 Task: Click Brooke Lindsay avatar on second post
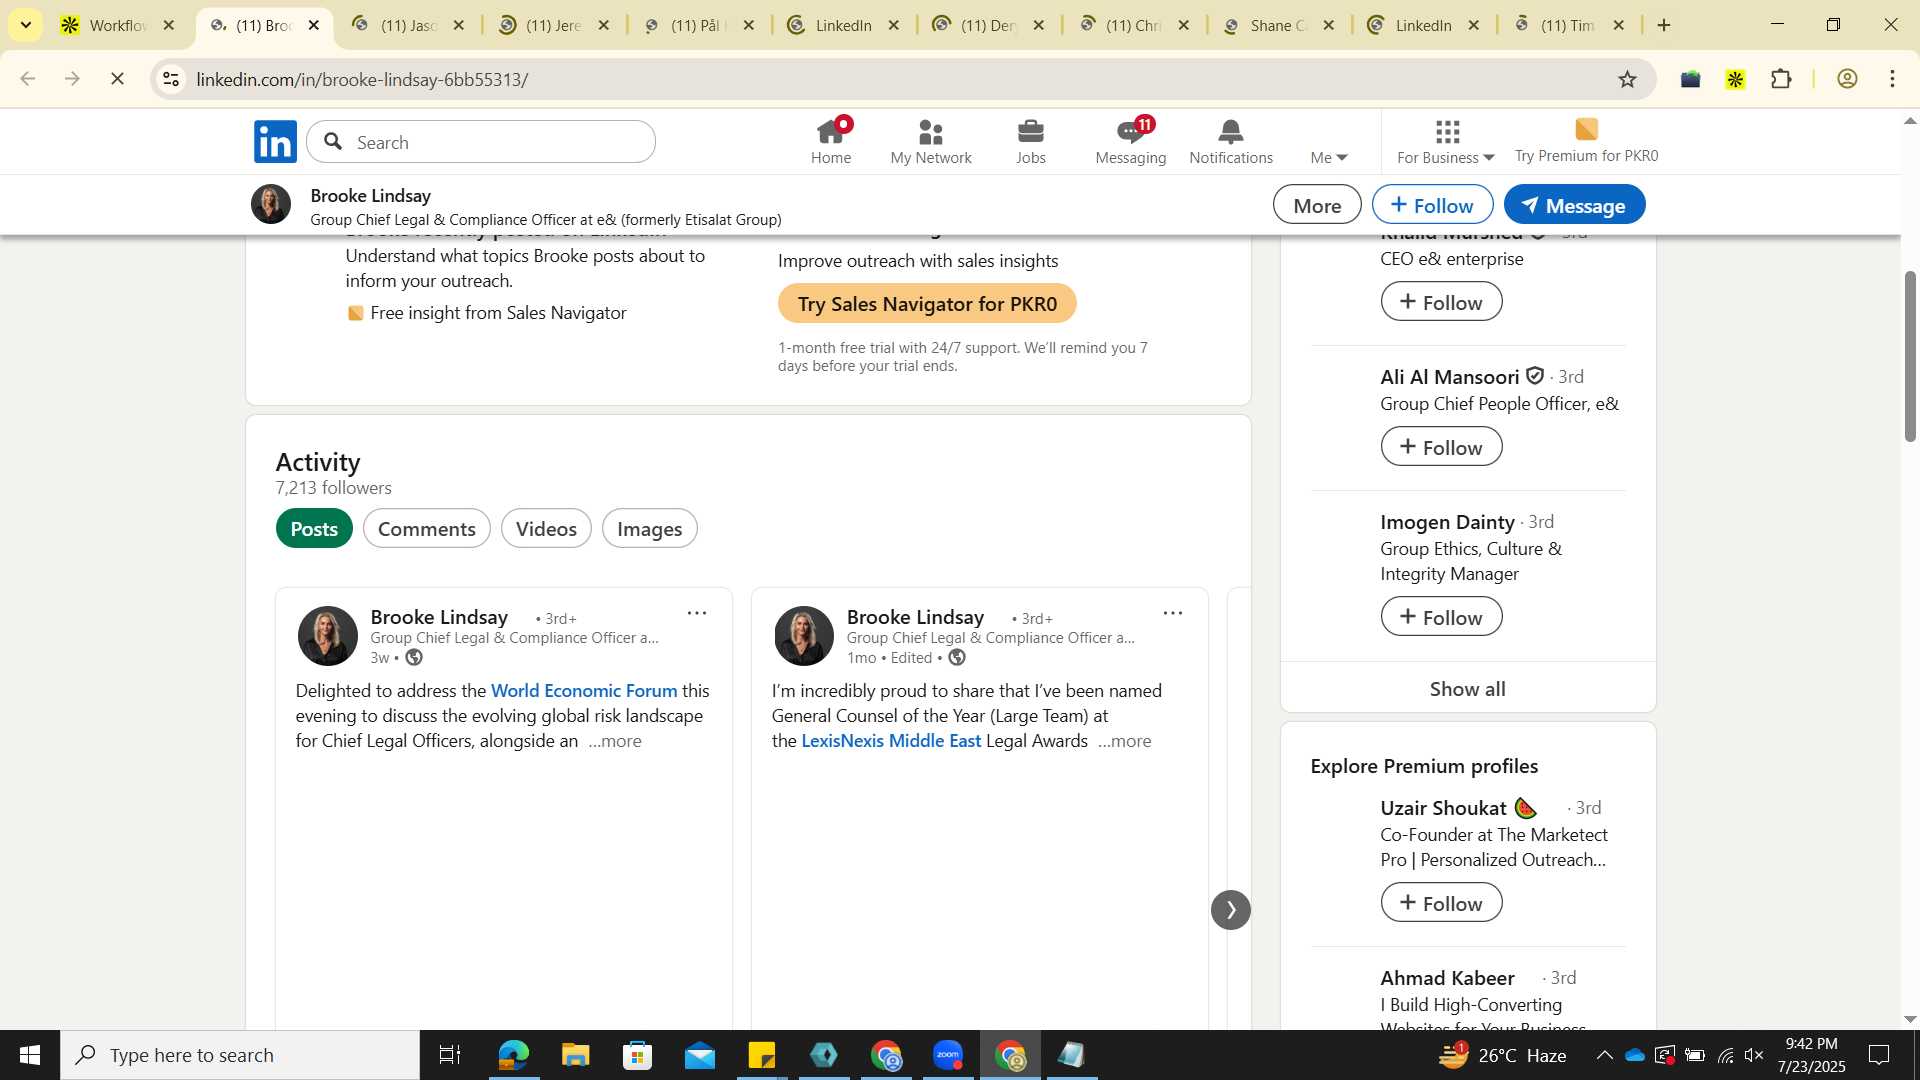tap(804, 636)
